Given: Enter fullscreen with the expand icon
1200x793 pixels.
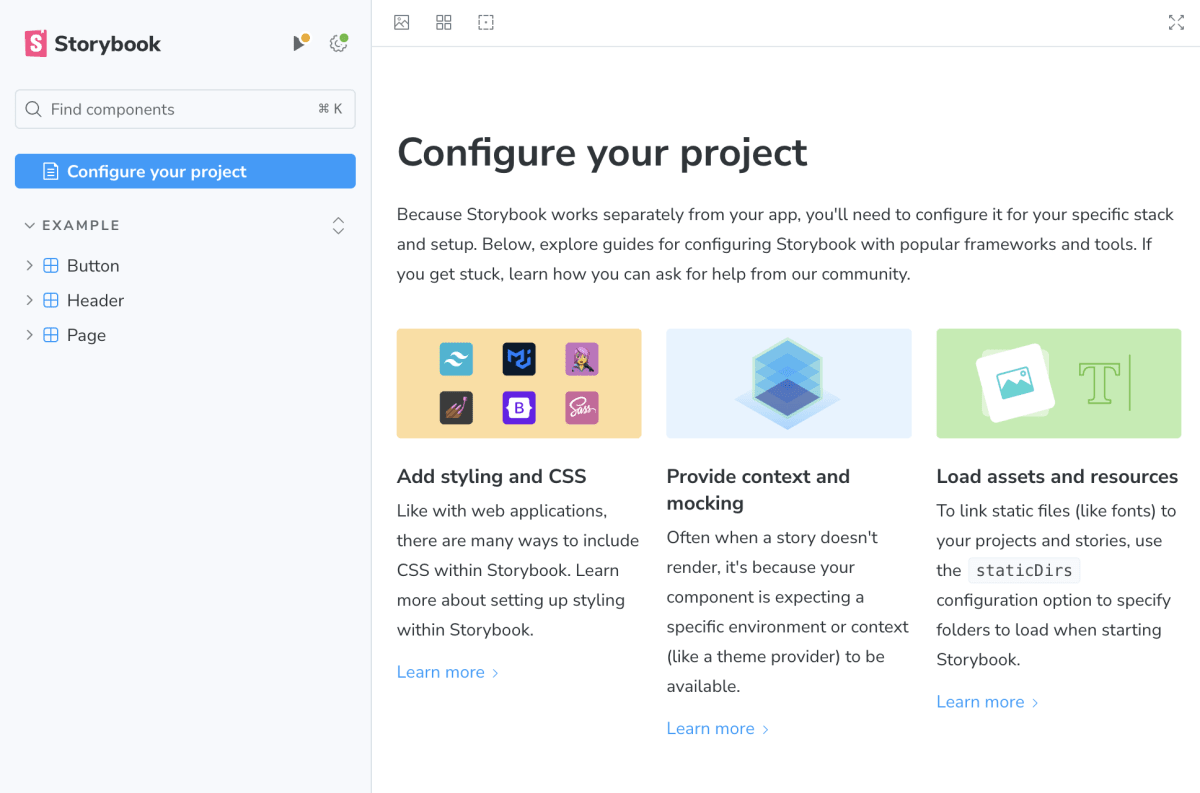Looking at the screenshot, I should click(1176, 22).
